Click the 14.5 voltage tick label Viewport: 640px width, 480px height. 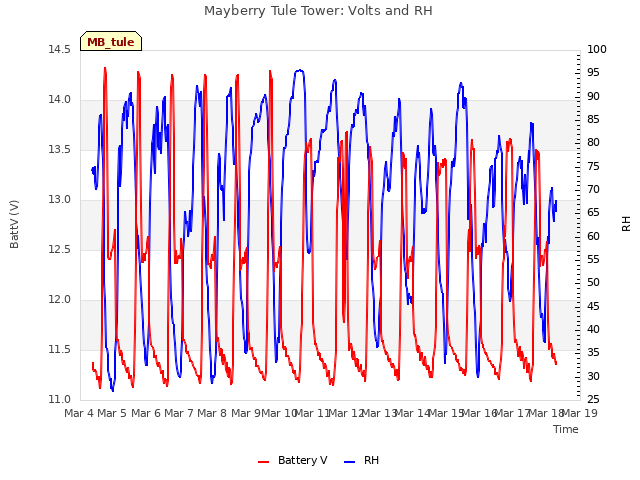click(59, 49)
